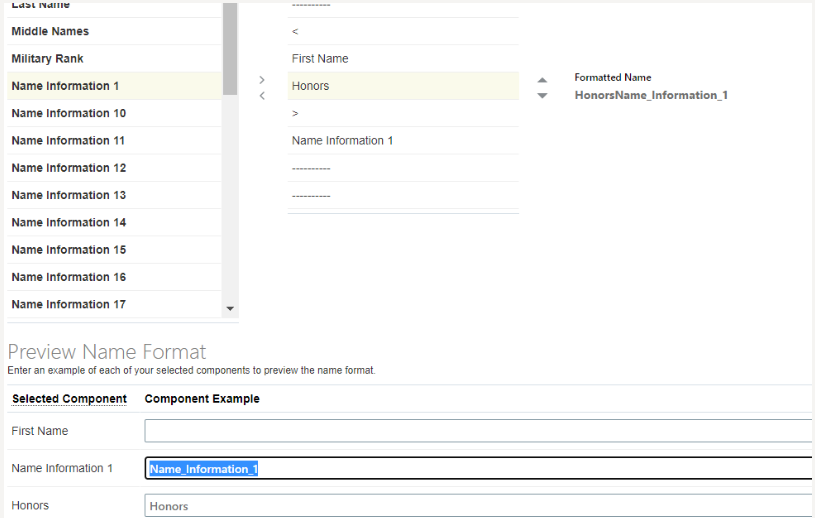Select Name Information 10 in the list
Screen dimensions: 815x518
click(x=114, y=113)
